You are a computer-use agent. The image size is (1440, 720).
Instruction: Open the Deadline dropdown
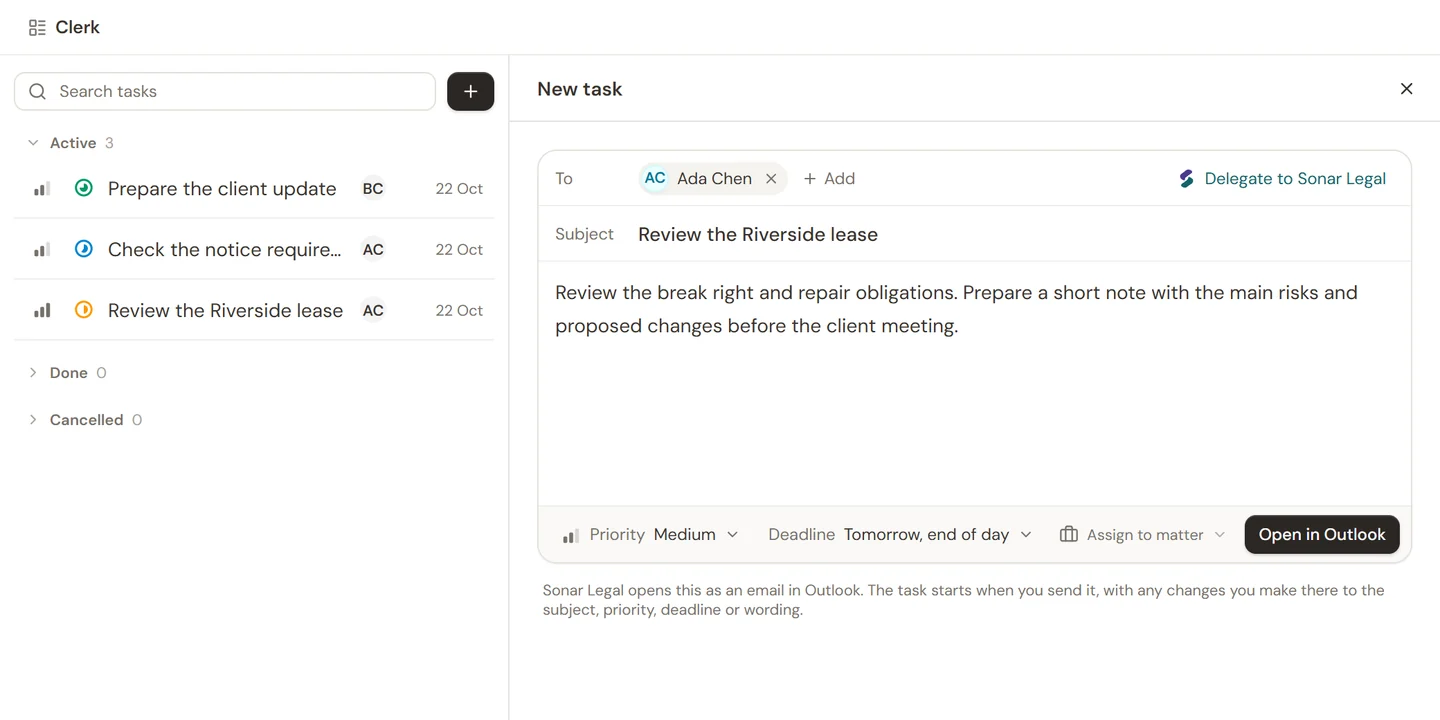click(900, 534)
